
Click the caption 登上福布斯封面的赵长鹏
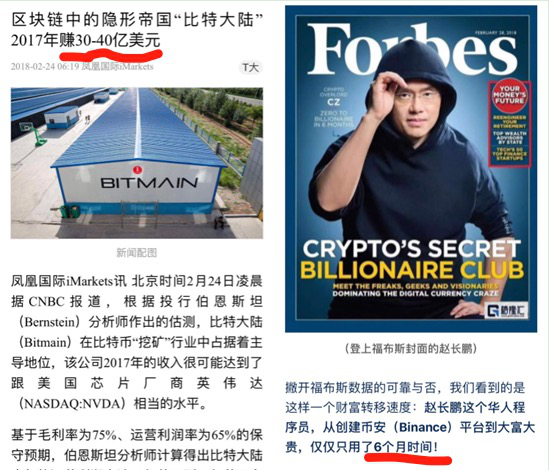click(x=411, y=349)
